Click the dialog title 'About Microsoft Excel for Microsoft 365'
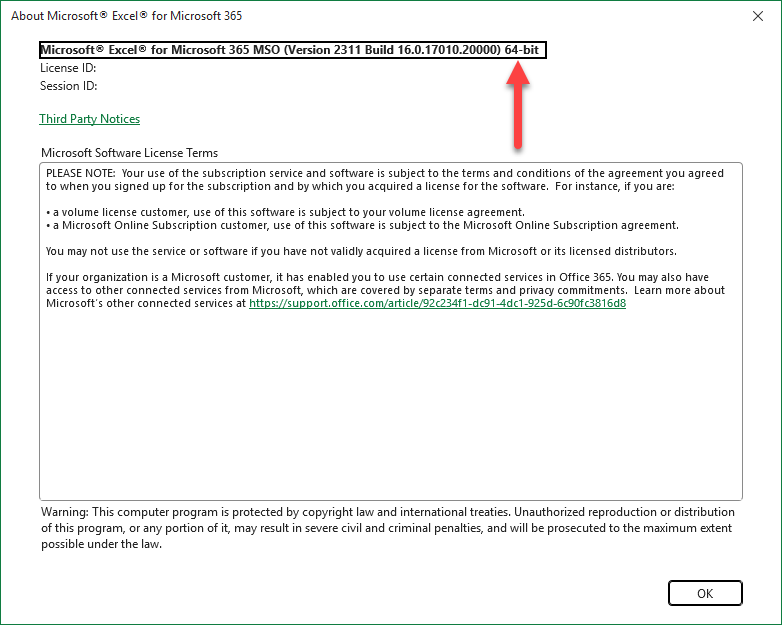This screenshot has width=782, height=625. (x=127, y=16)
